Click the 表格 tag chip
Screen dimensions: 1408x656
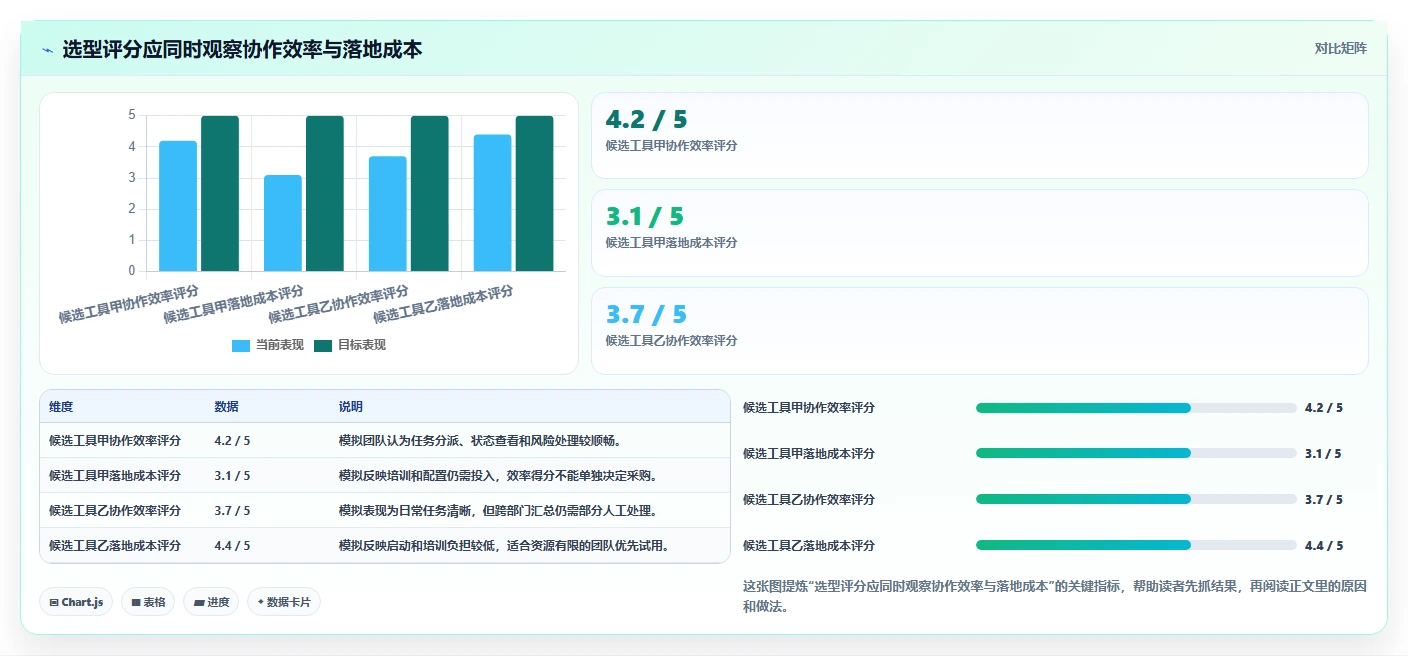149,602
